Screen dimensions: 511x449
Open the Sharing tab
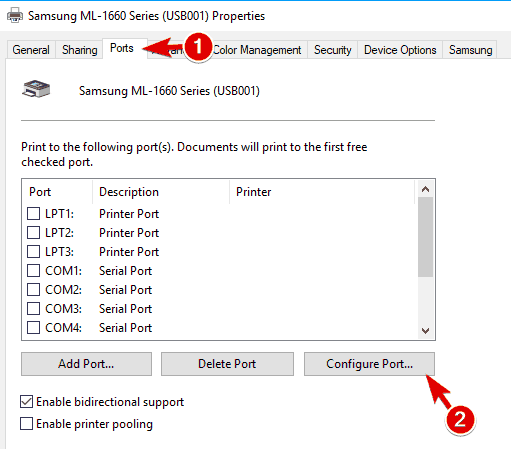click(x=80, y=50)
